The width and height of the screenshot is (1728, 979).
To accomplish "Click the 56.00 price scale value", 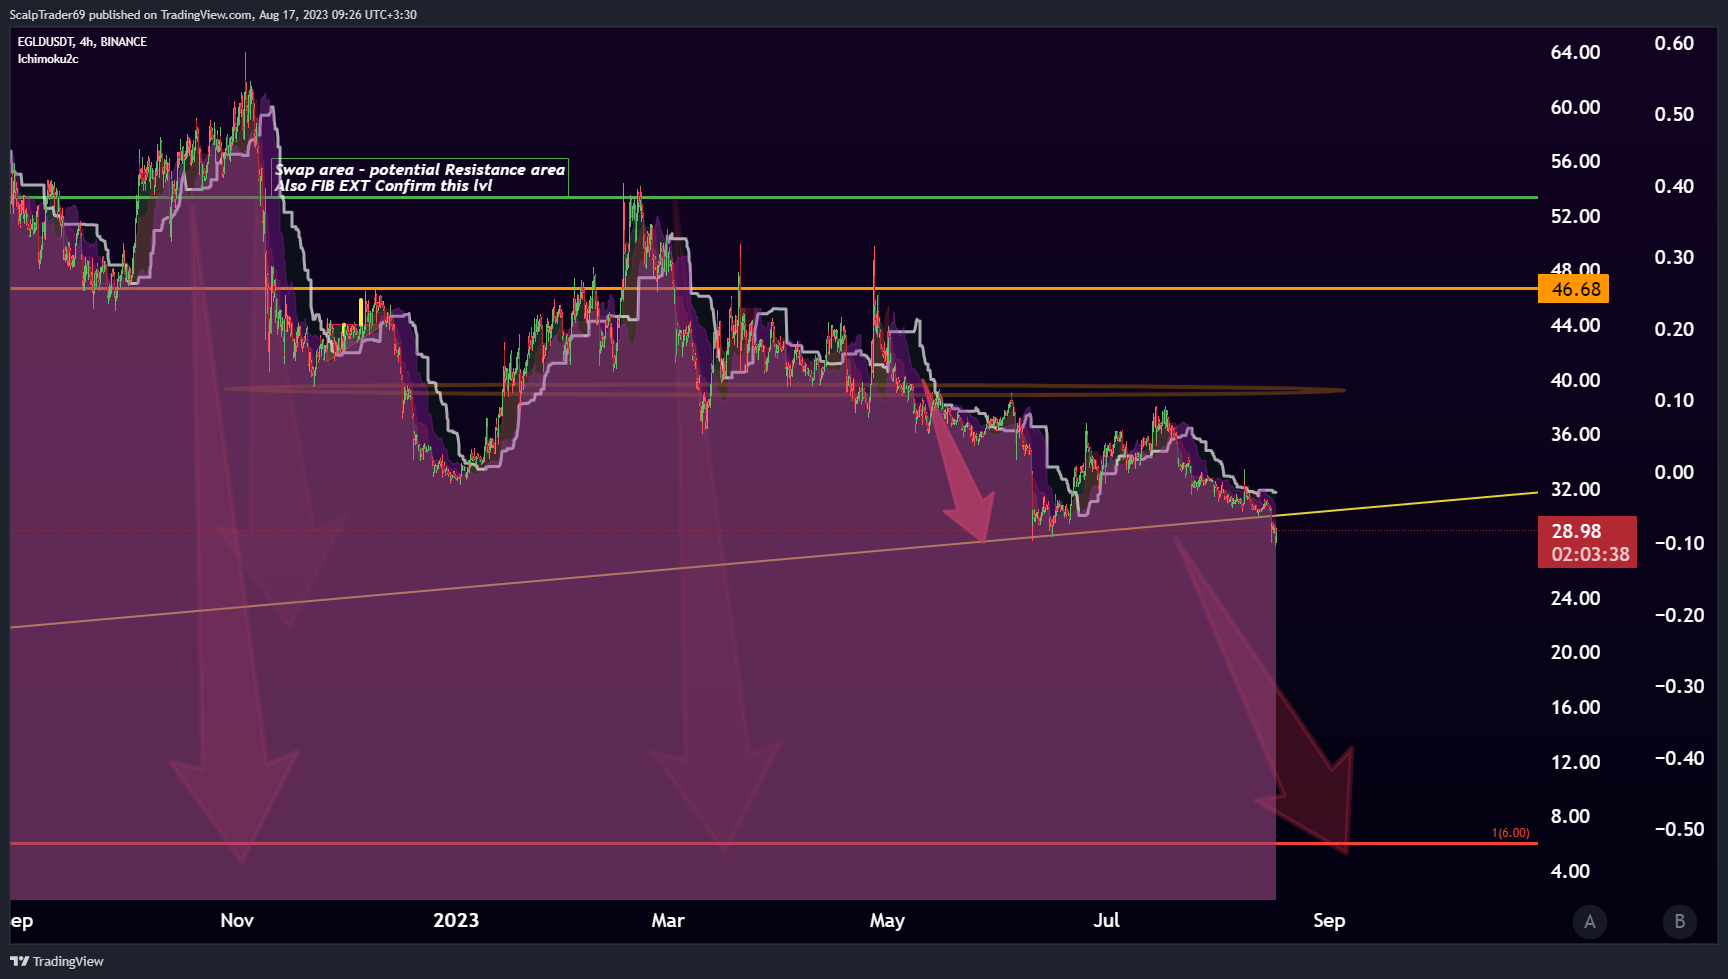I will coord(1575,161).
